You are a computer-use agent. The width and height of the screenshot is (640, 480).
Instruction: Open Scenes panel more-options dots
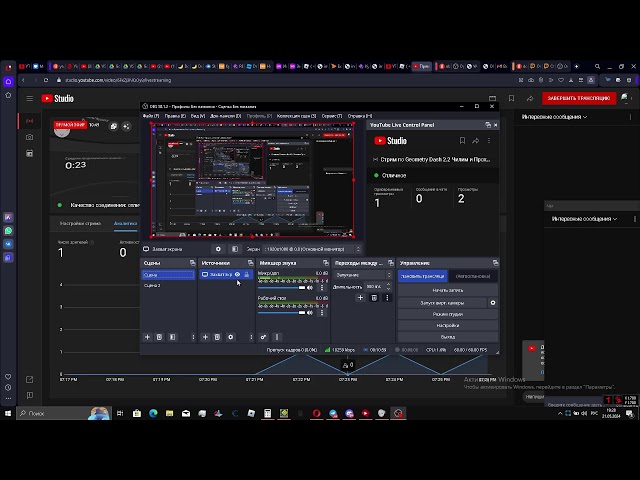coord(193,337)
